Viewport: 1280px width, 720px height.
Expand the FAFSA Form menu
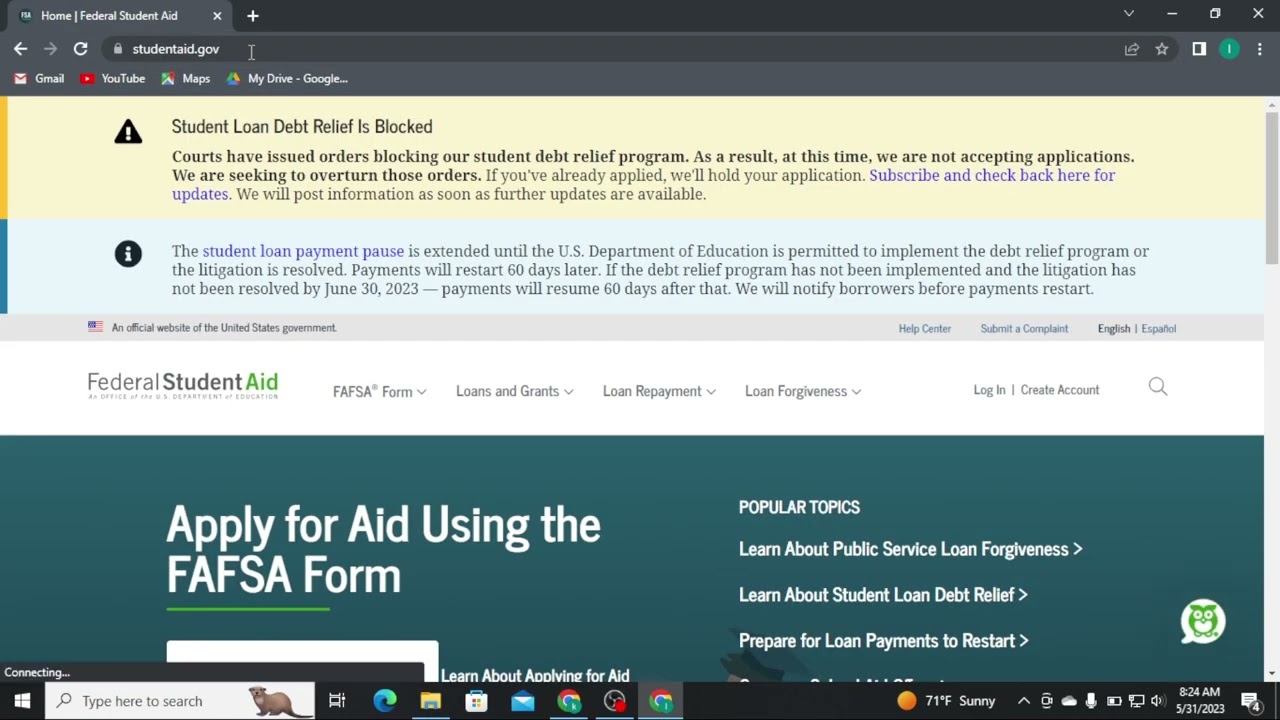[379, 392]
